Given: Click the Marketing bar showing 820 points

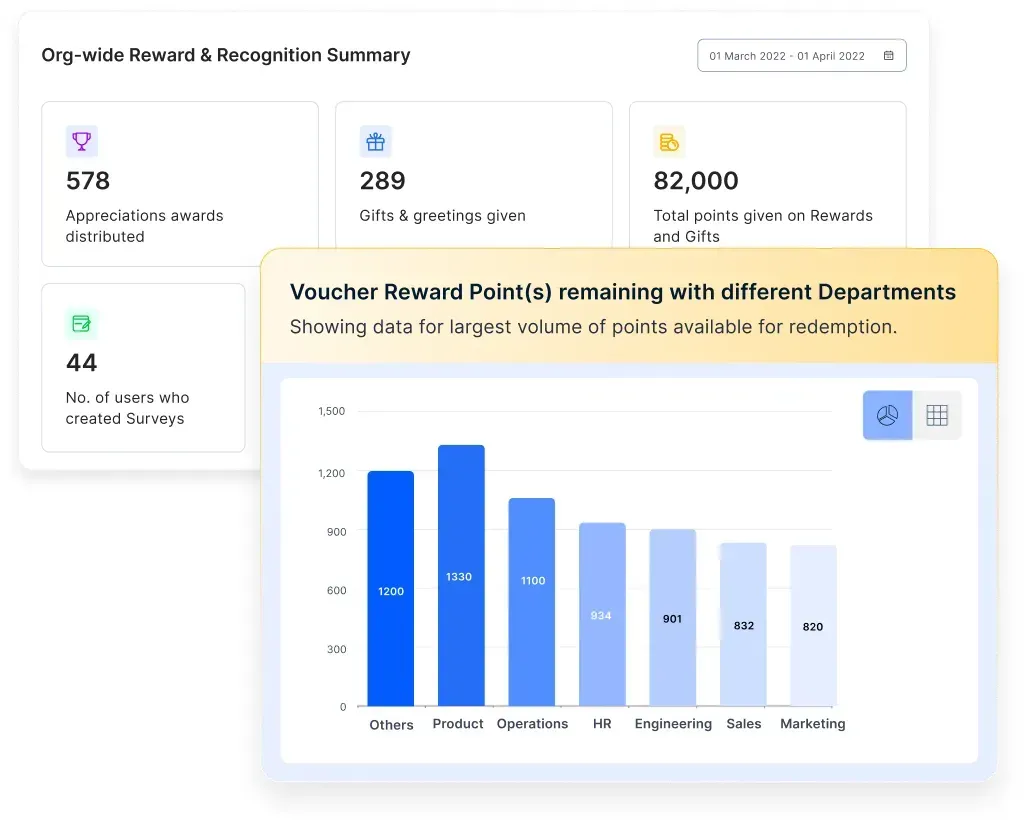Looking at the screenshot, I should (812, 625).
